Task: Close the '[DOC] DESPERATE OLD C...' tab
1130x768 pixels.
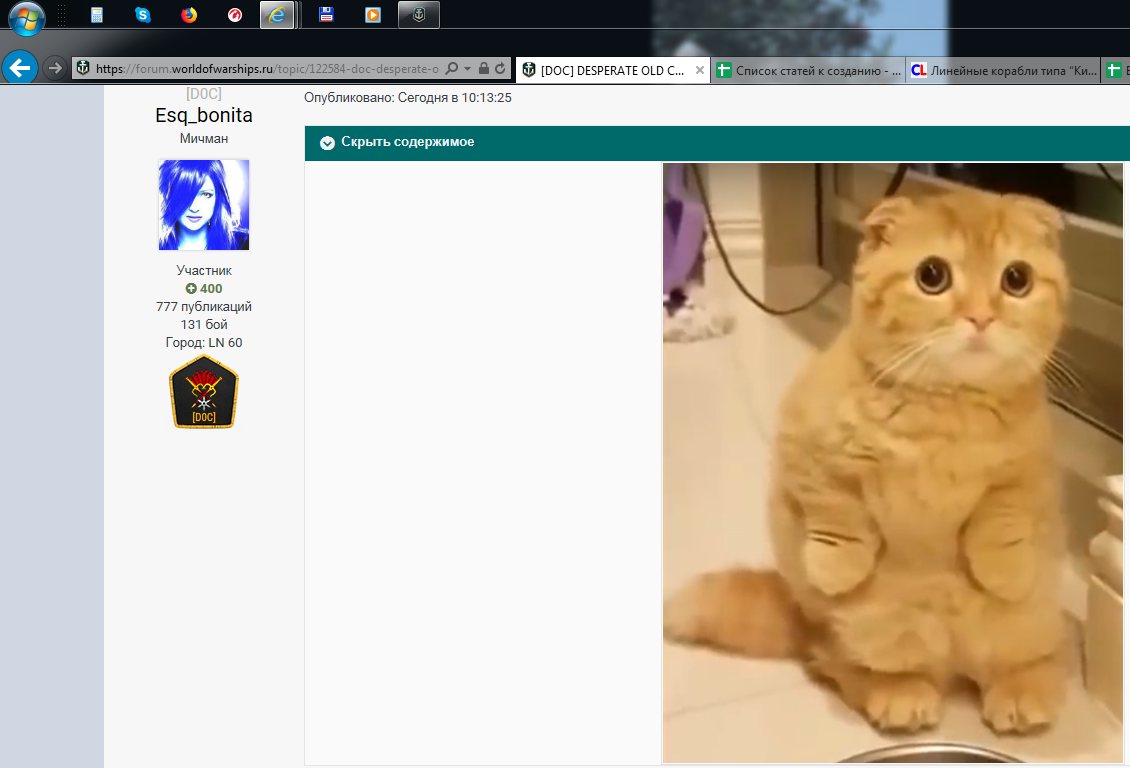Action: [x=700, y=70]
